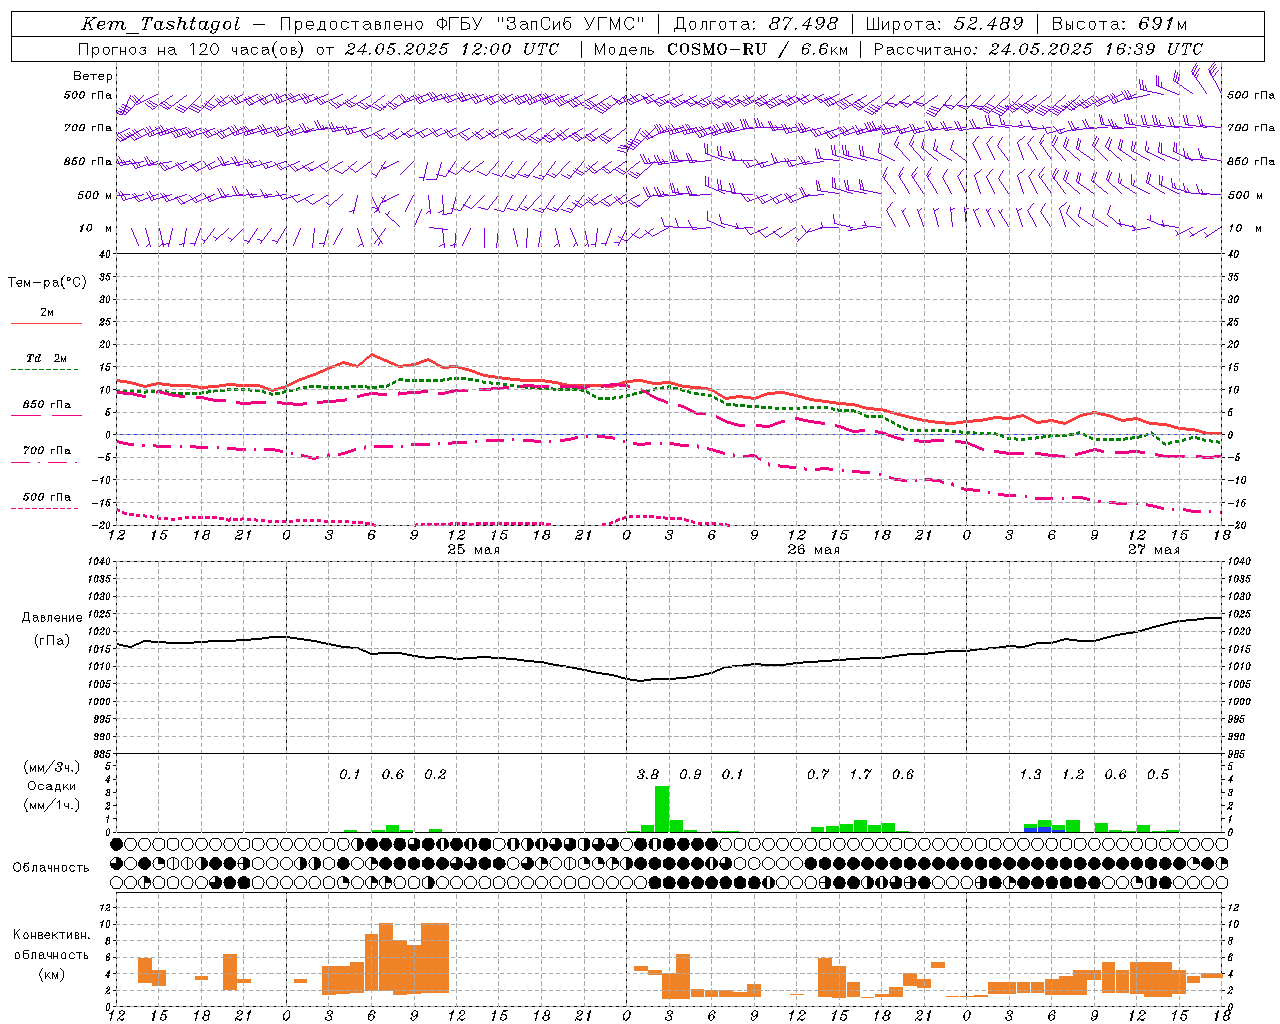Image resolution: width=1280 pixels, height=1024 pixels.
Task: Click the '0.2' precipitation amount value
Action: 435,775
